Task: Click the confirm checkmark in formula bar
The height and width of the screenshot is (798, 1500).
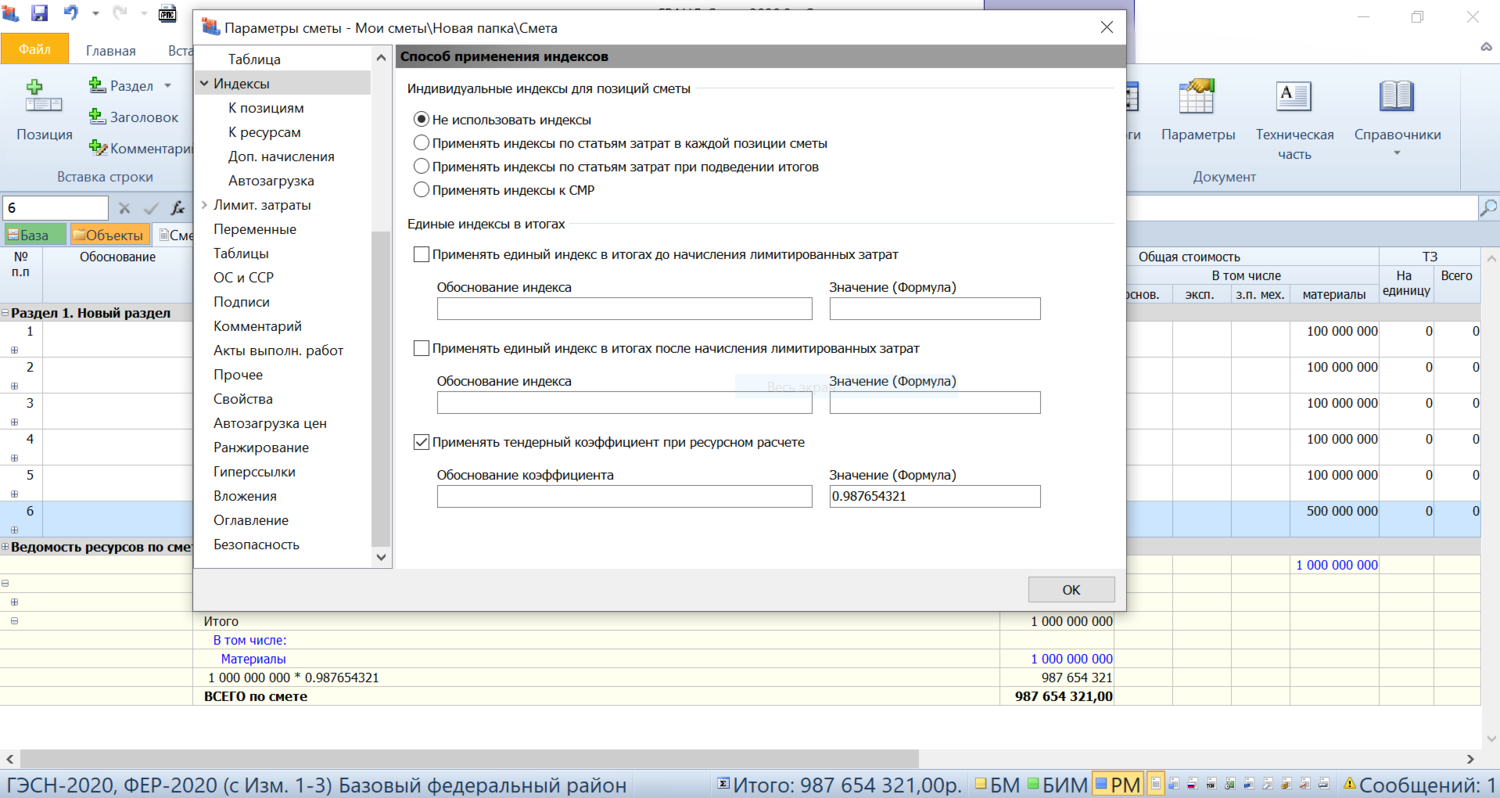Action: [x=151, y=208]
